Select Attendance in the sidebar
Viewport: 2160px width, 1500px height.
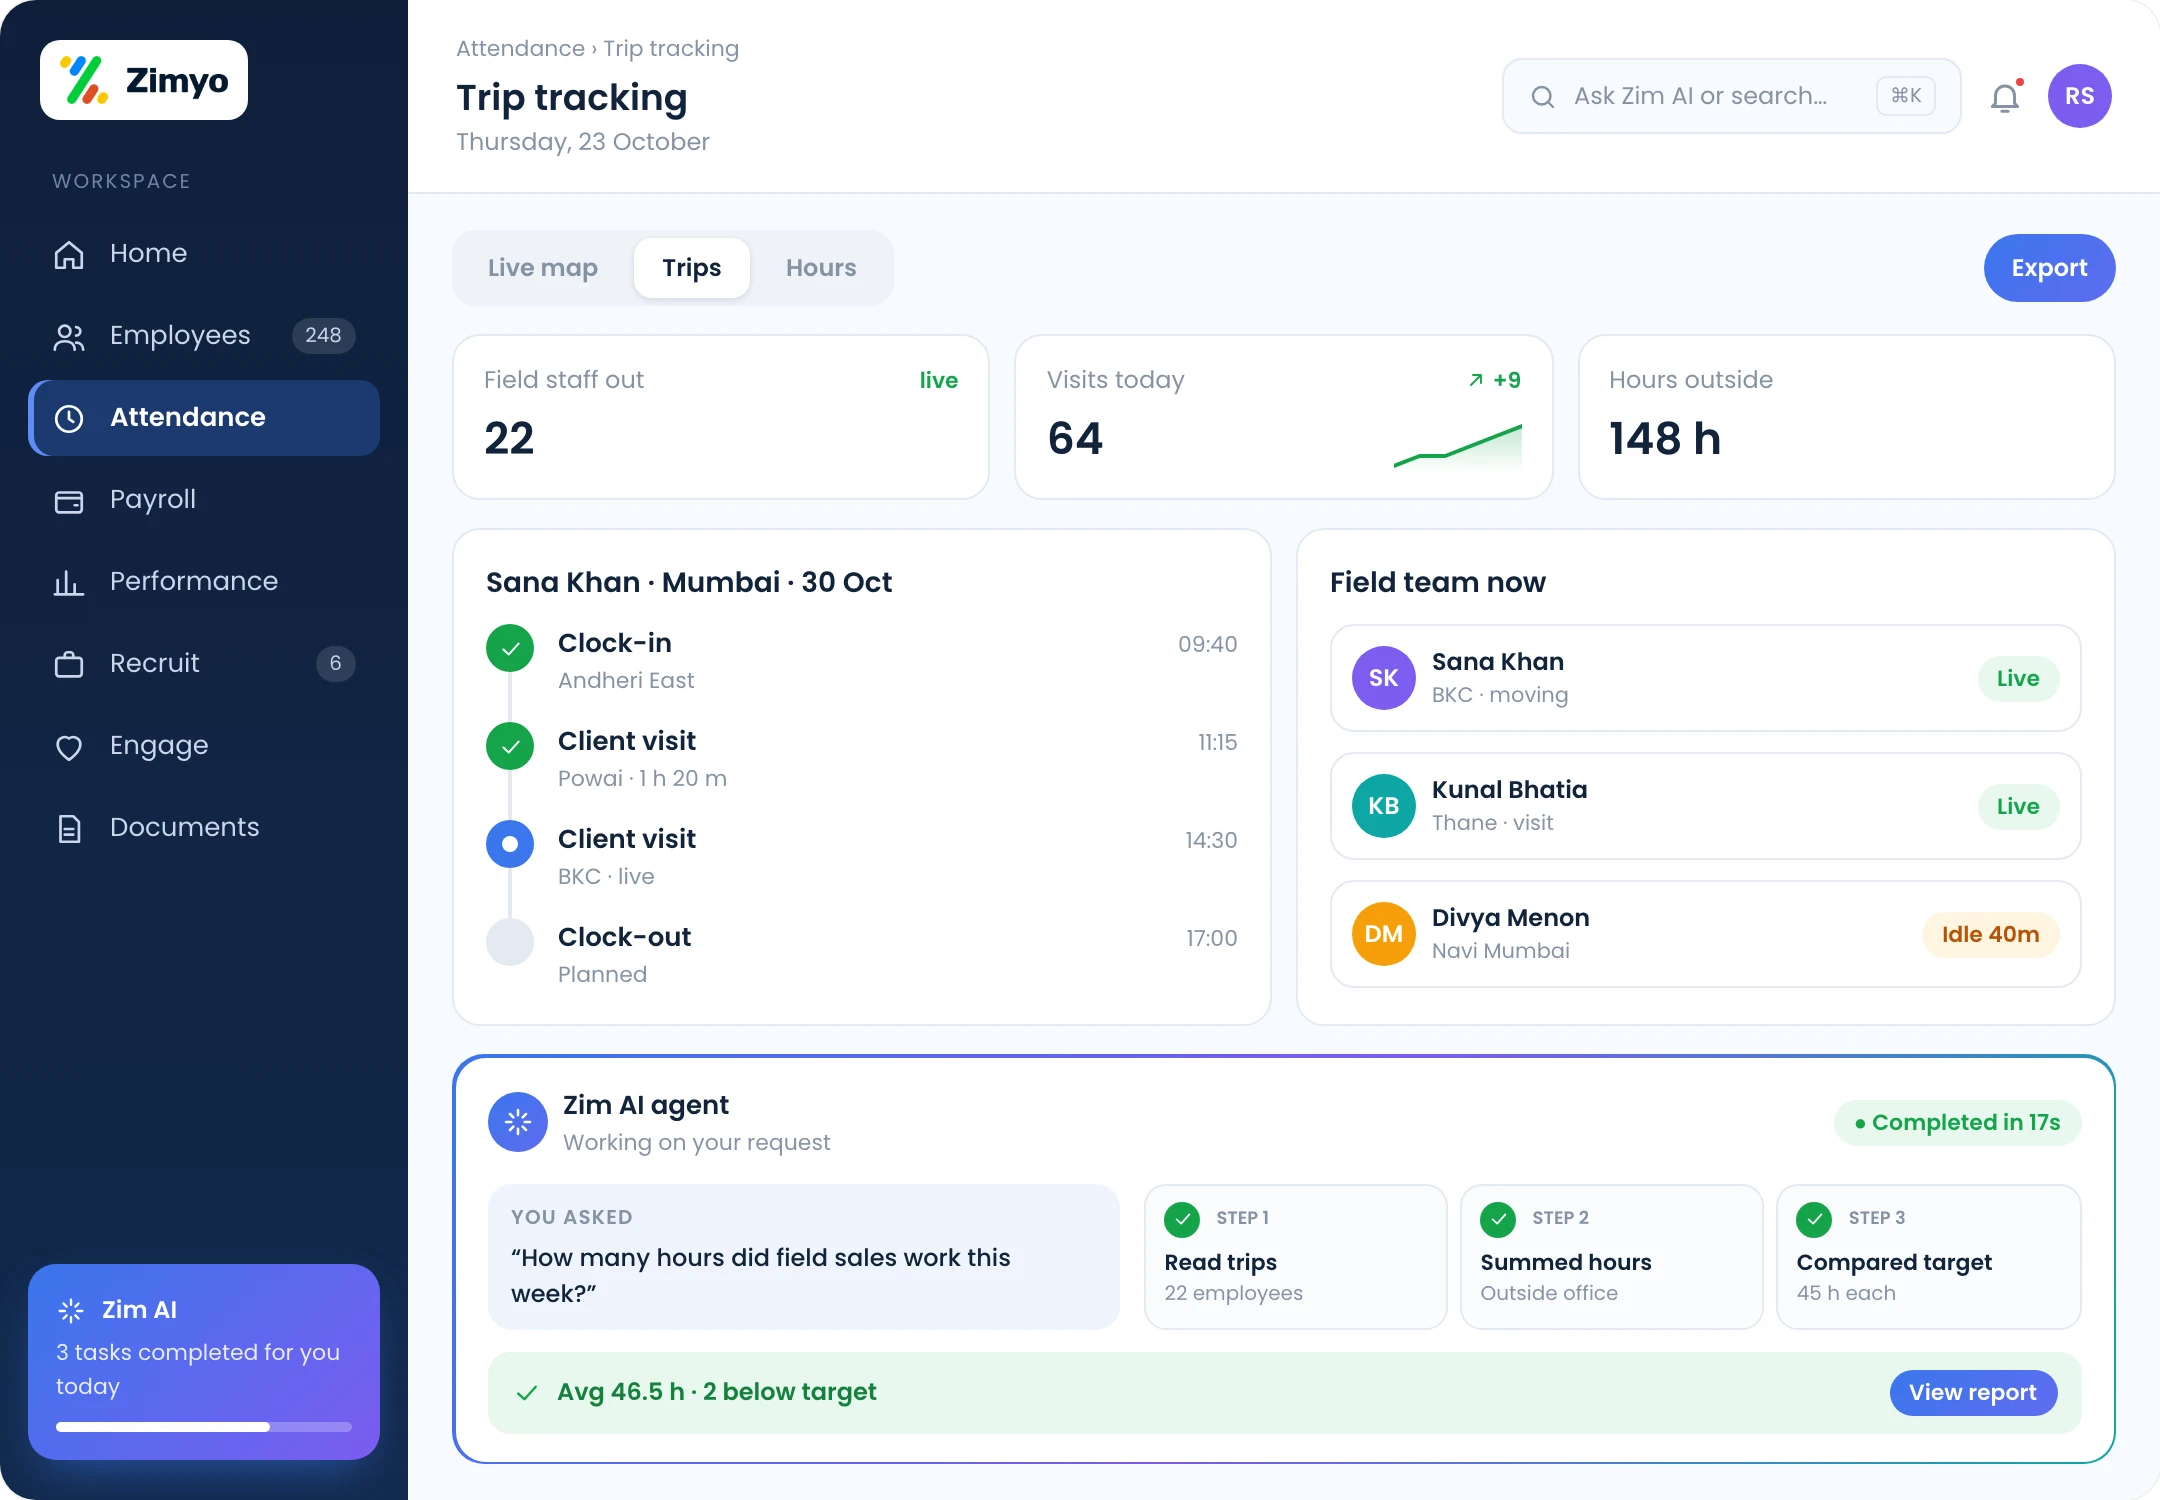click(x=204, y=417)
